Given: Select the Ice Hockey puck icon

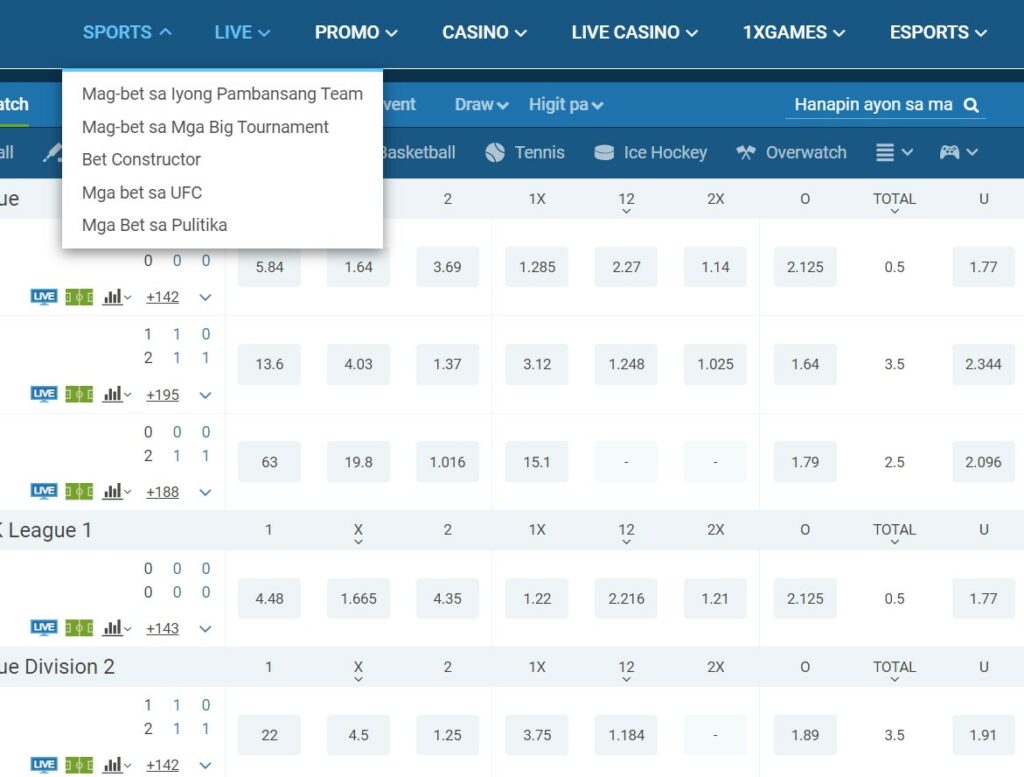Looking at the screenshot, I should coord(604,153).
